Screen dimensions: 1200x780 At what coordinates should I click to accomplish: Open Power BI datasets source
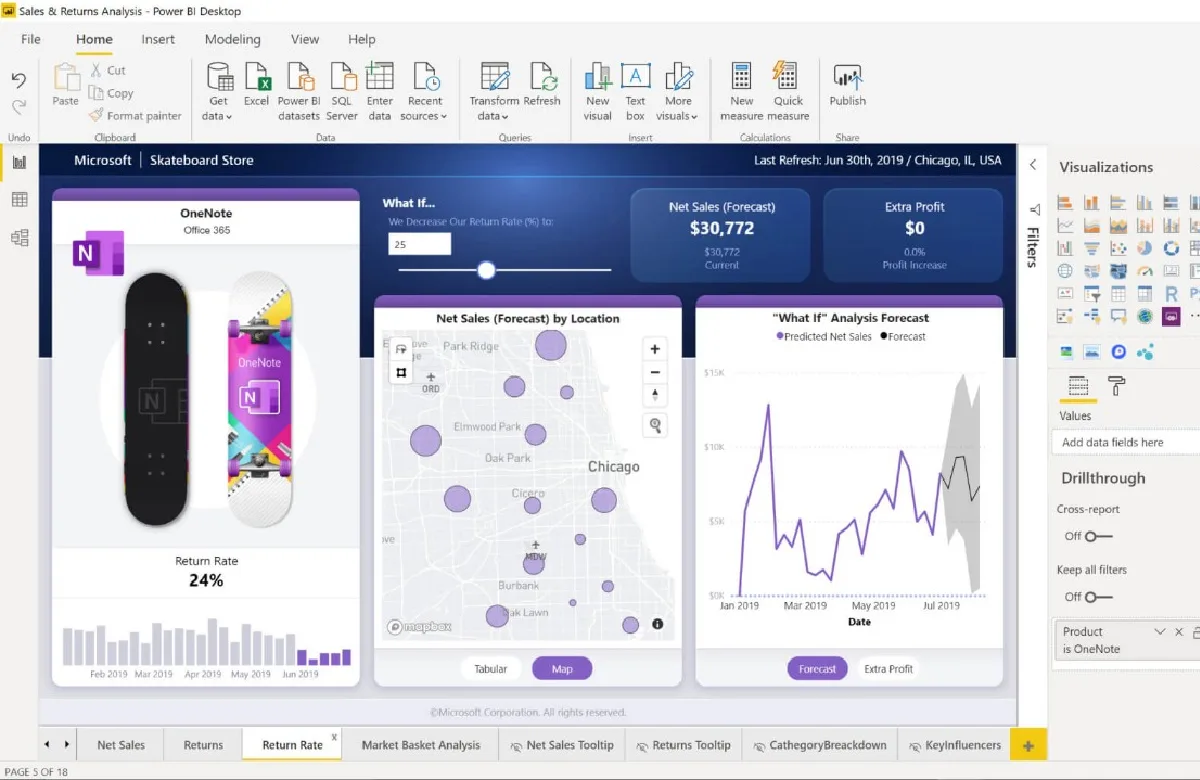(x=299, y=90)
